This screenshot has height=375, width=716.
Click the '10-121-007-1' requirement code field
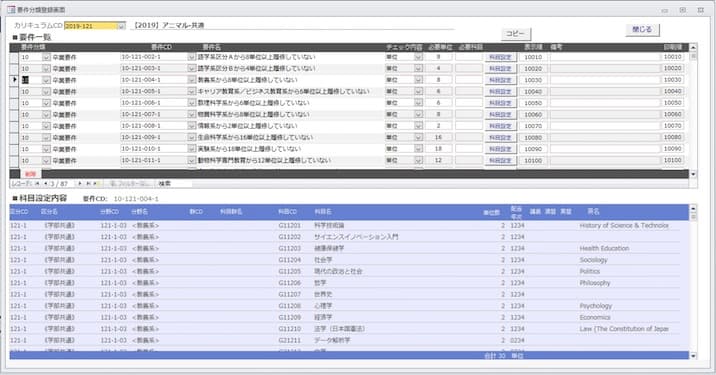(154, 114)
